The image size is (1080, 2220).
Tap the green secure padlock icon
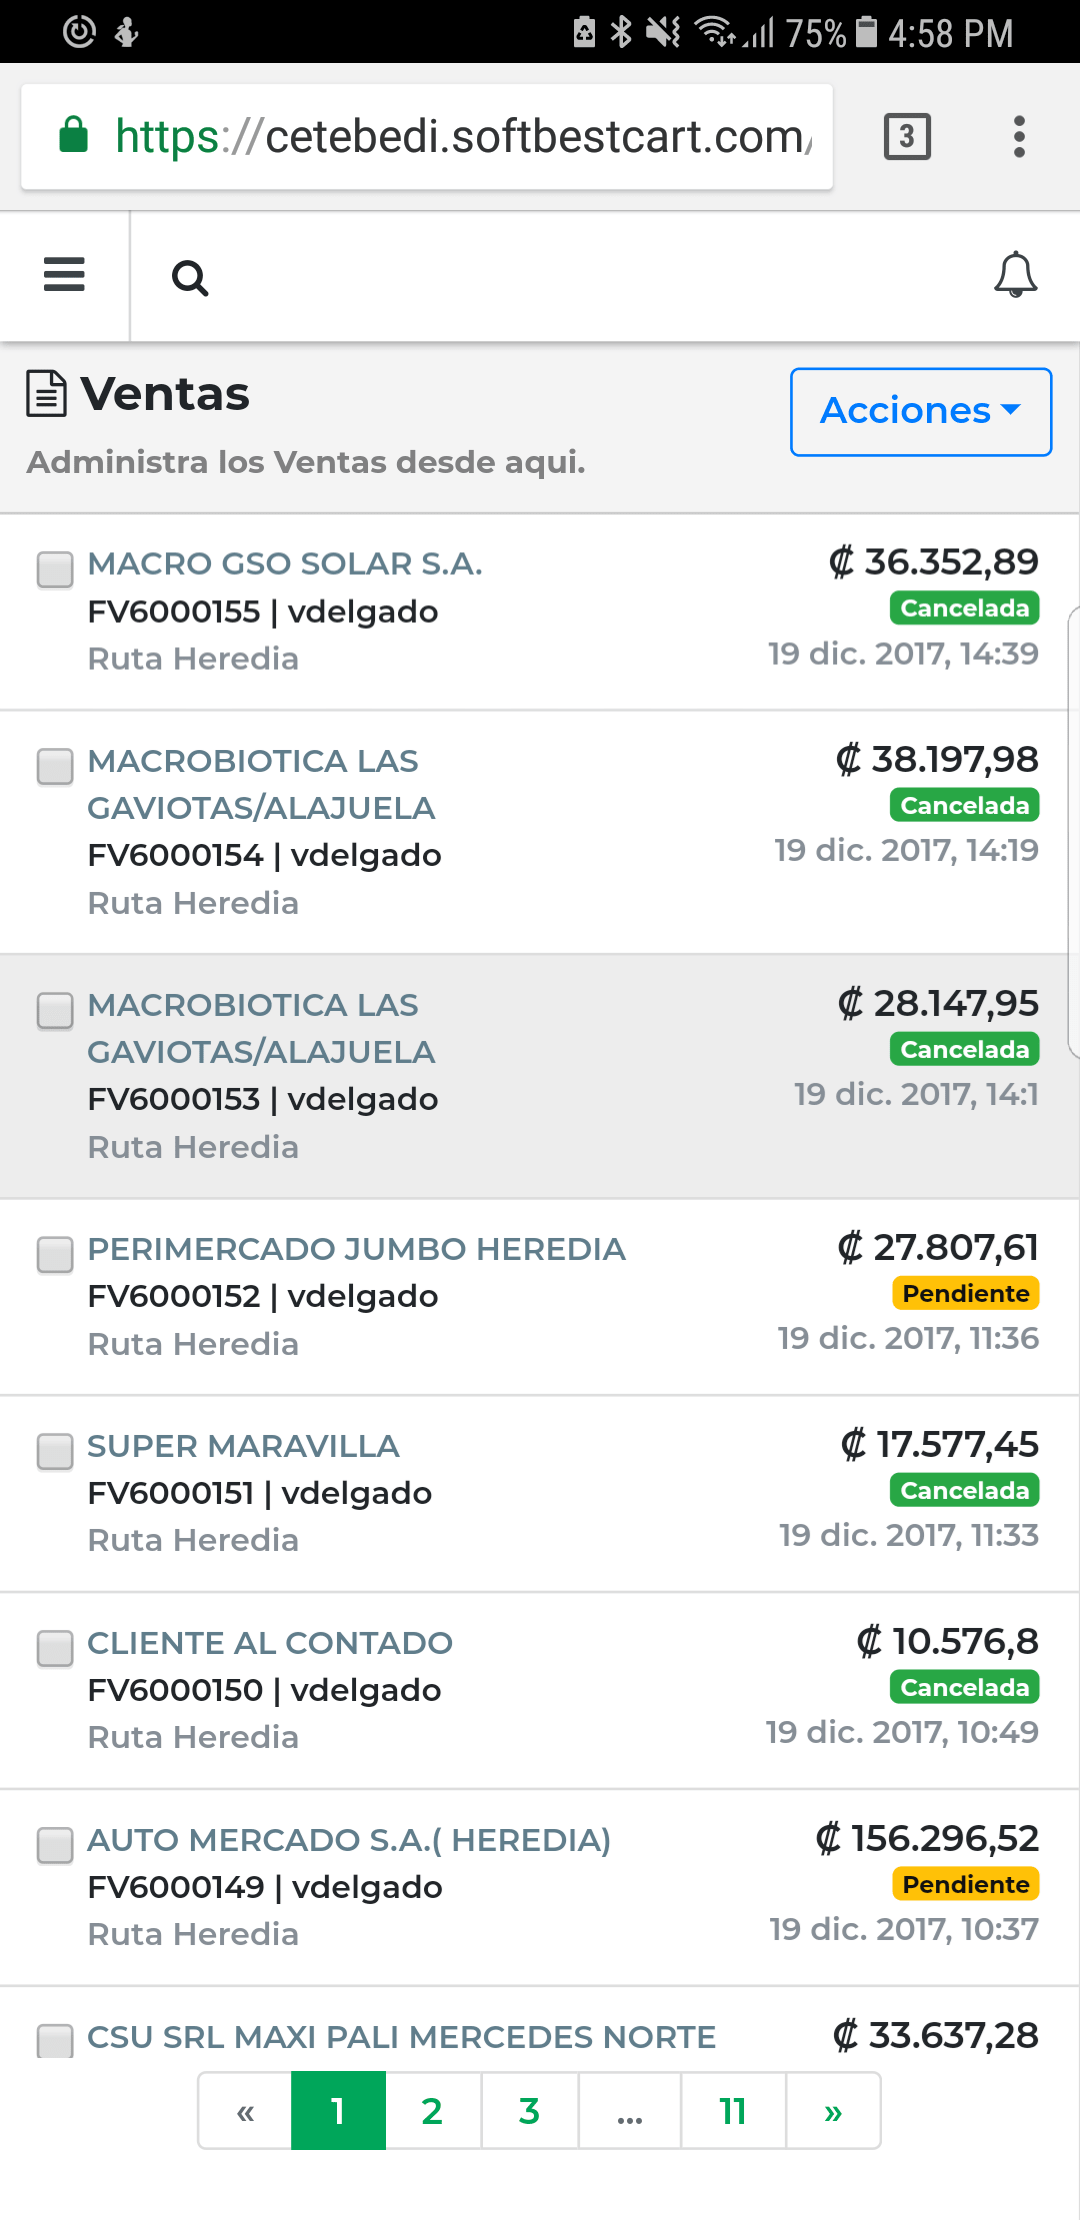point(74,135)
